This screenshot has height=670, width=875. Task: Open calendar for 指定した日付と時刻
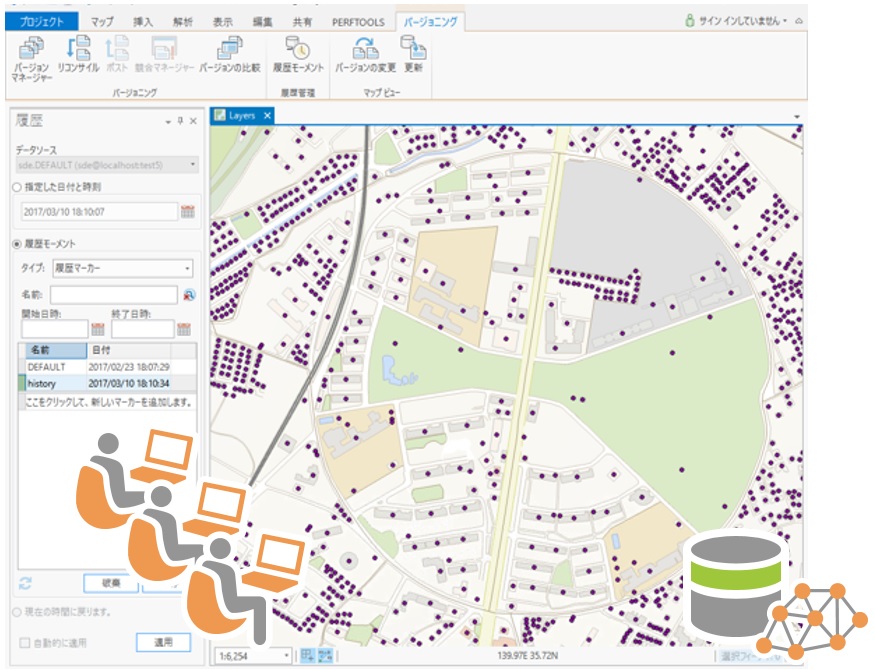point(188,211)
